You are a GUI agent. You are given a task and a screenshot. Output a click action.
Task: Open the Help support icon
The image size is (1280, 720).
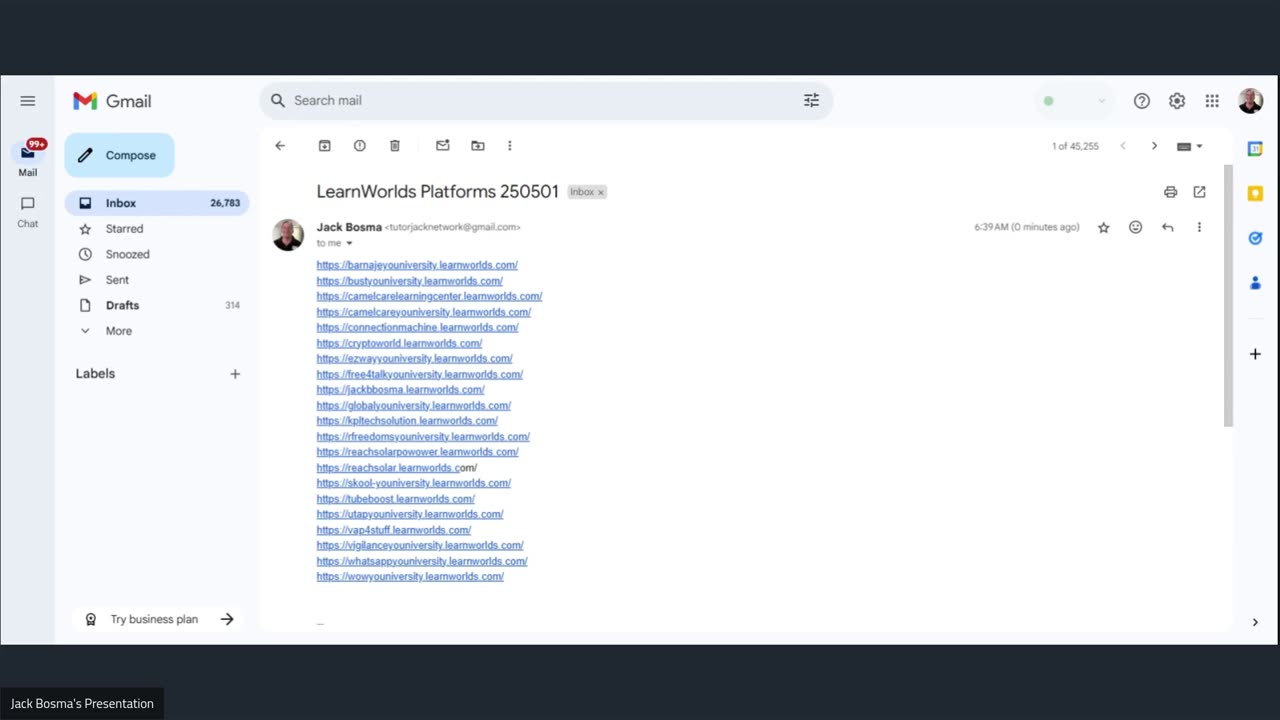(1142, 101)
